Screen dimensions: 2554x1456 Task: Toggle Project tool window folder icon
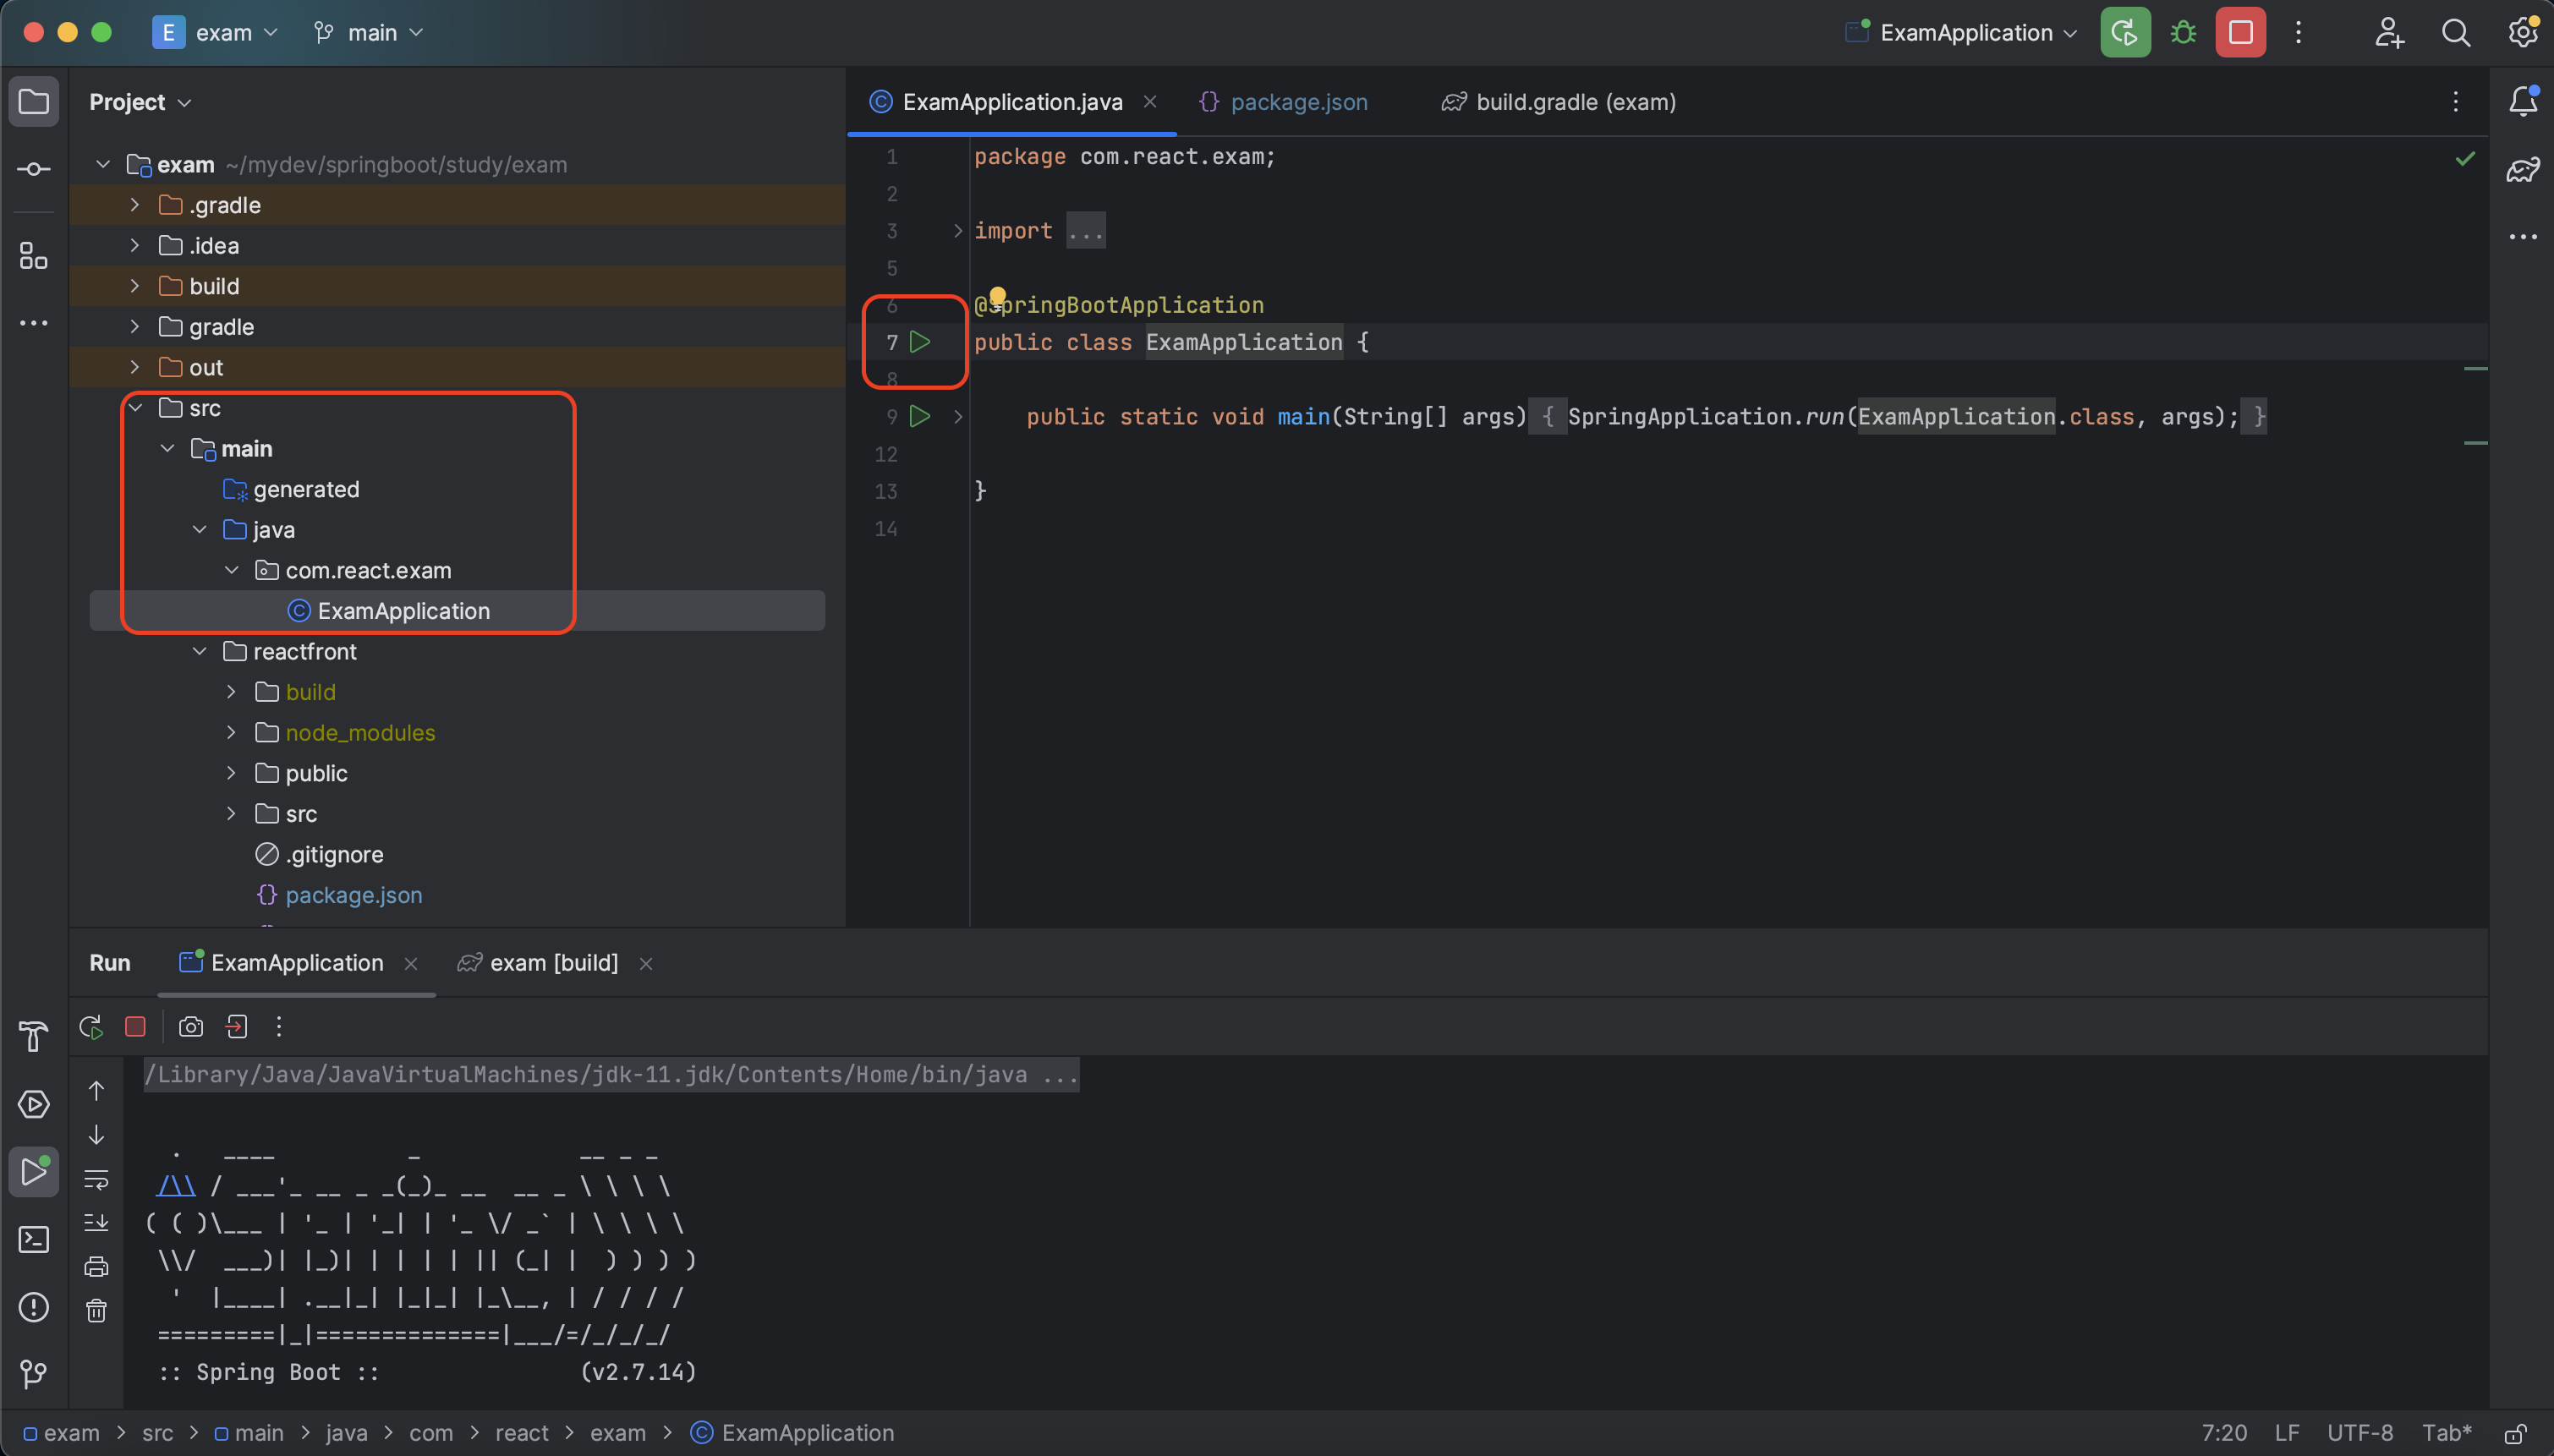[x=33, y=101]
